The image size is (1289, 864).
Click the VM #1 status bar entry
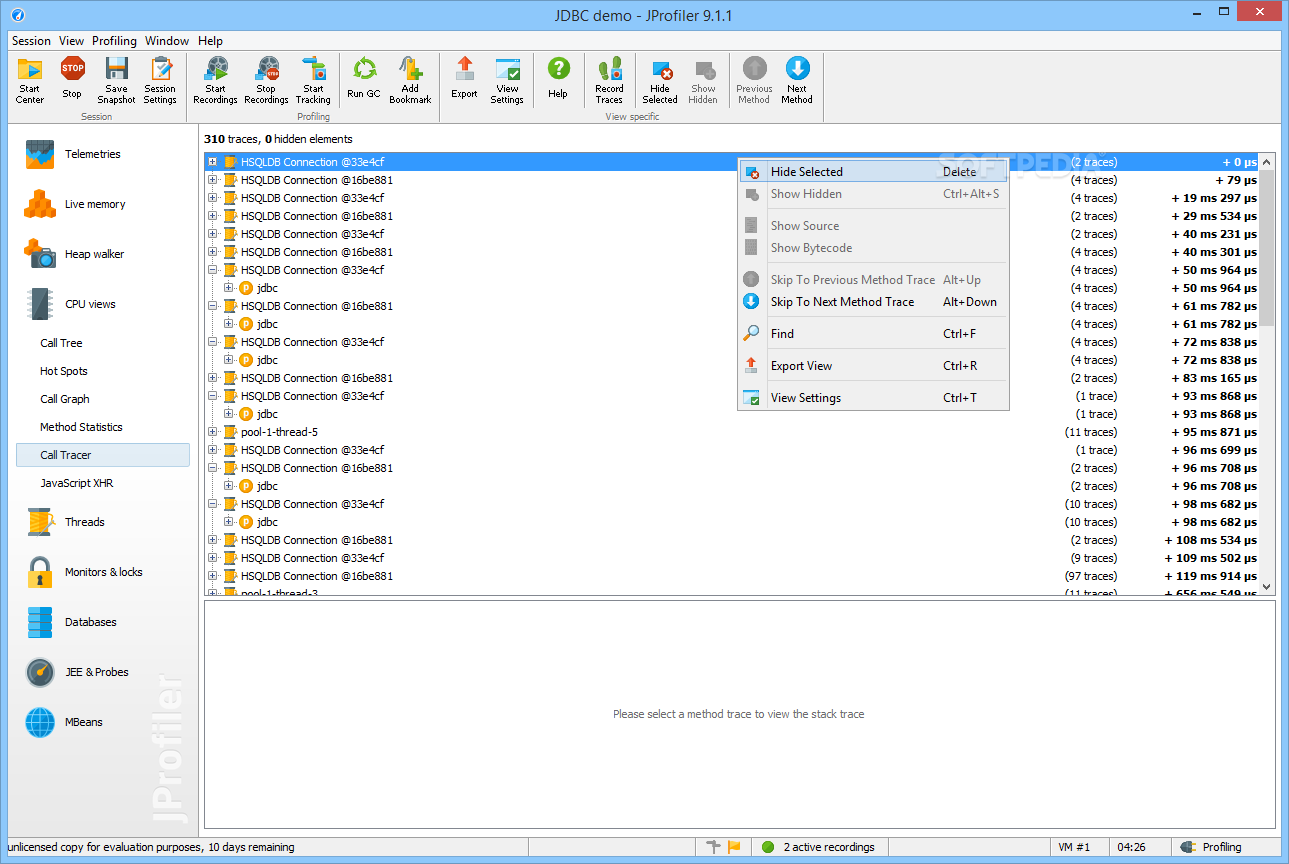1075,847
